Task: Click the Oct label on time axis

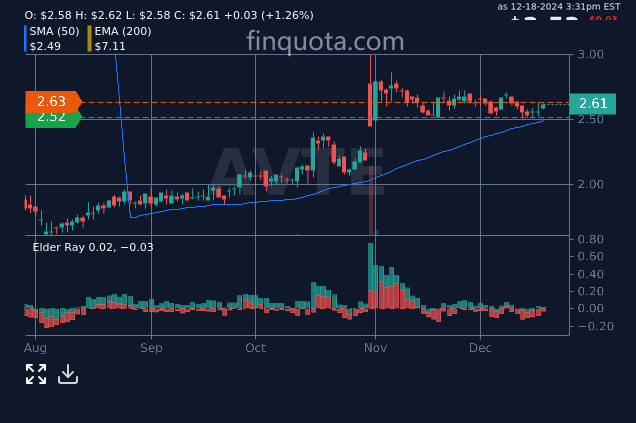Action: tap(256, 348)
